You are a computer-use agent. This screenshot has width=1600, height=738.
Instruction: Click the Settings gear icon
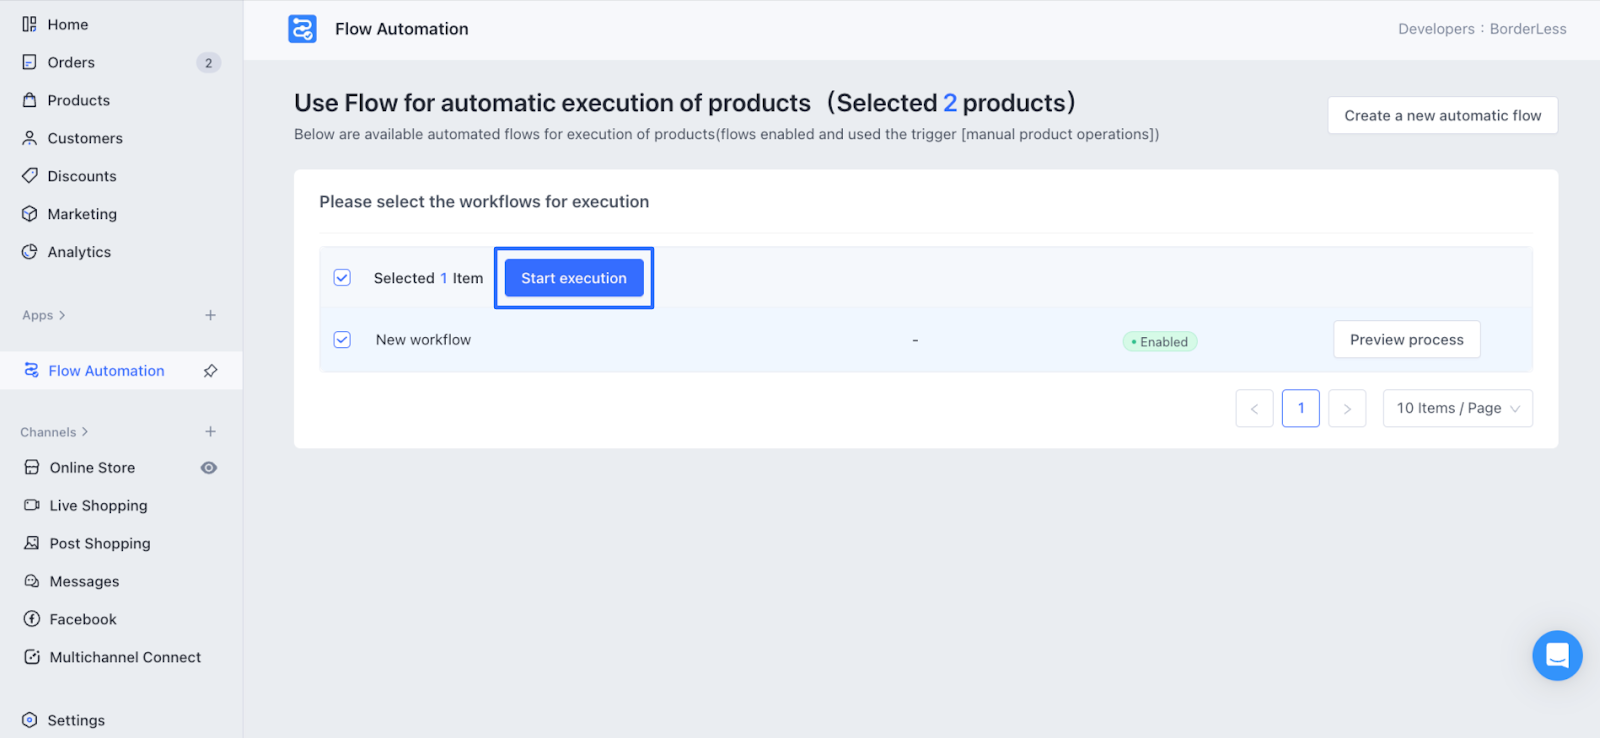(30, 720)
